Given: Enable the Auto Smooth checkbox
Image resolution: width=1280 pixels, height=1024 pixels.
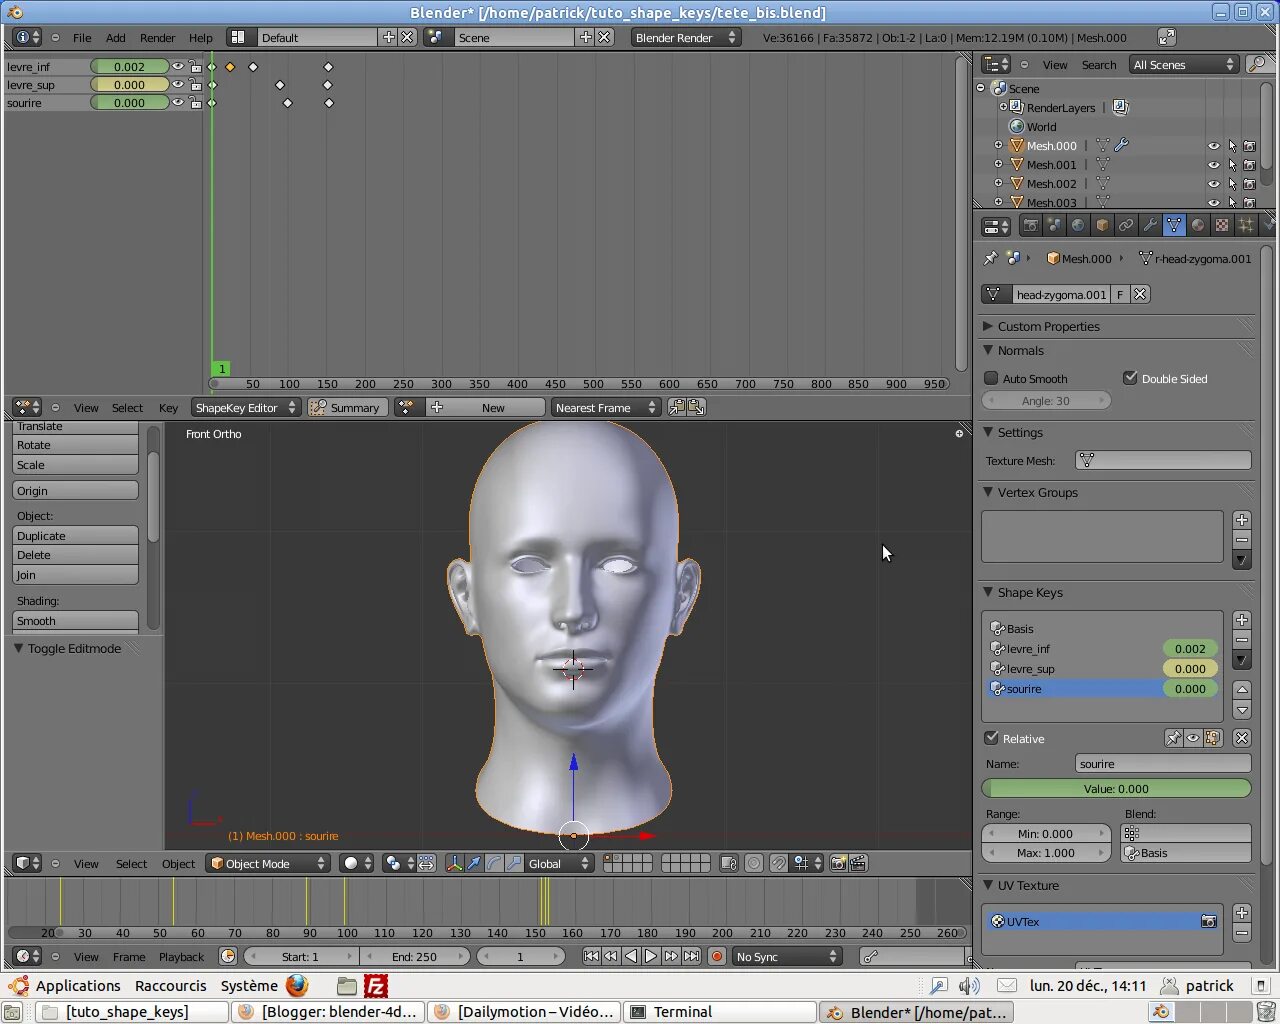Looking at the screenshot, I should (x=991, y=378).
